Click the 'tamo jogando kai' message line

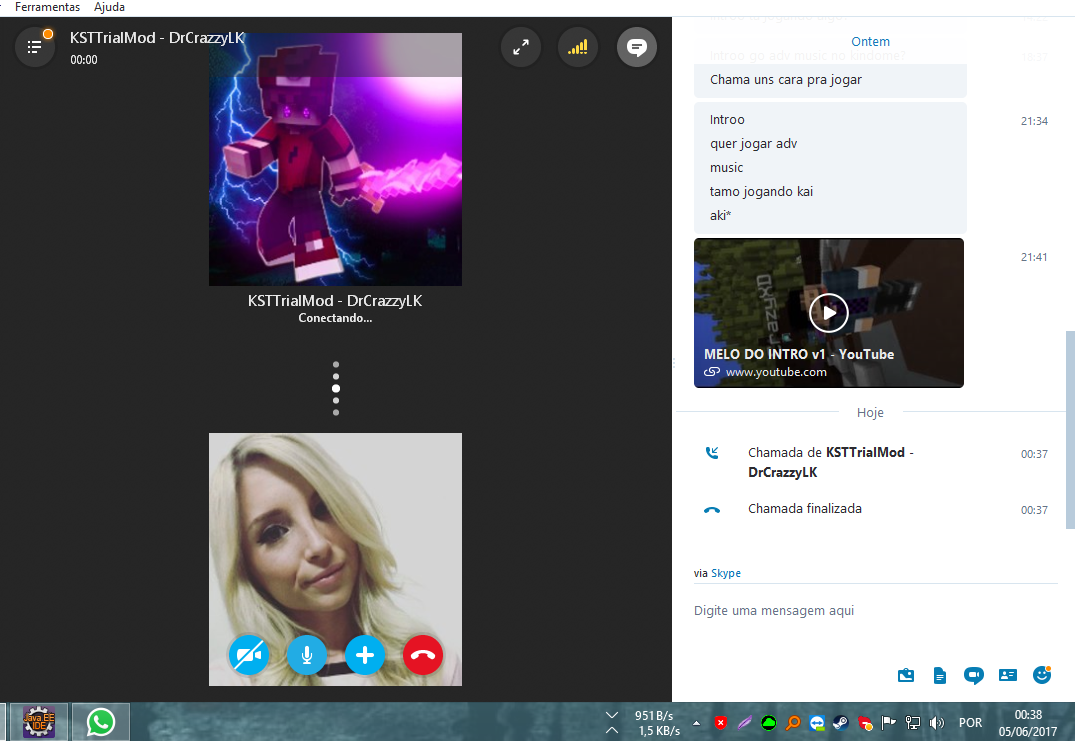pyautogui.click(x=761, y=191)
